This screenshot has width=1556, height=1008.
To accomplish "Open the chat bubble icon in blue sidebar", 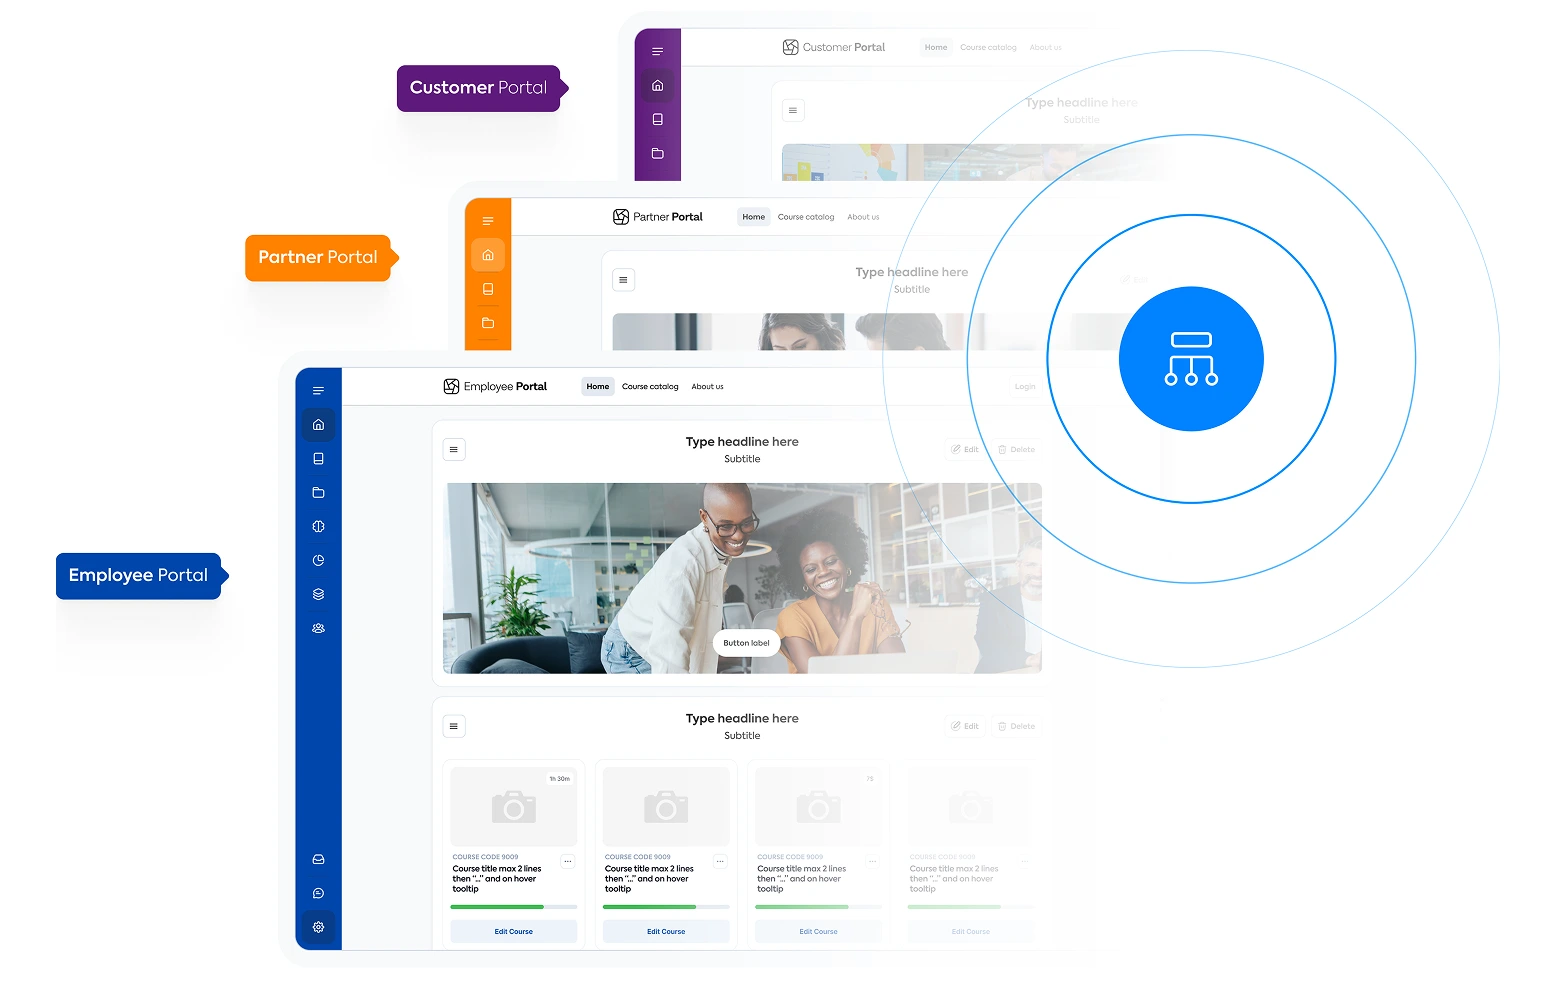I will (x=318, y=893).
